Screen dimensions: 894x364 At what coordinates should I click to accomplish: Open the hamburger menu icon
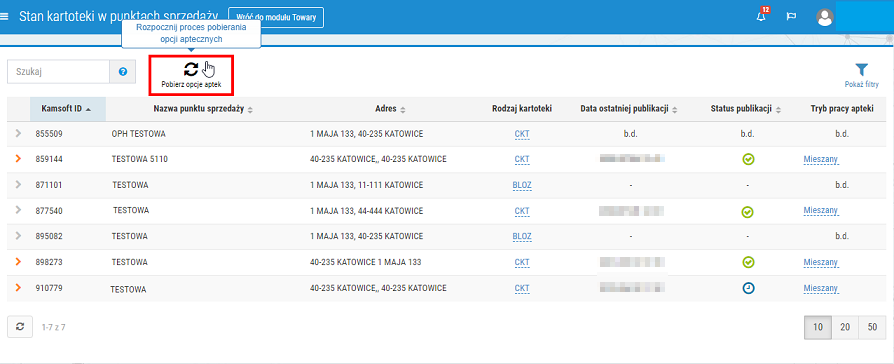point(5,16)
